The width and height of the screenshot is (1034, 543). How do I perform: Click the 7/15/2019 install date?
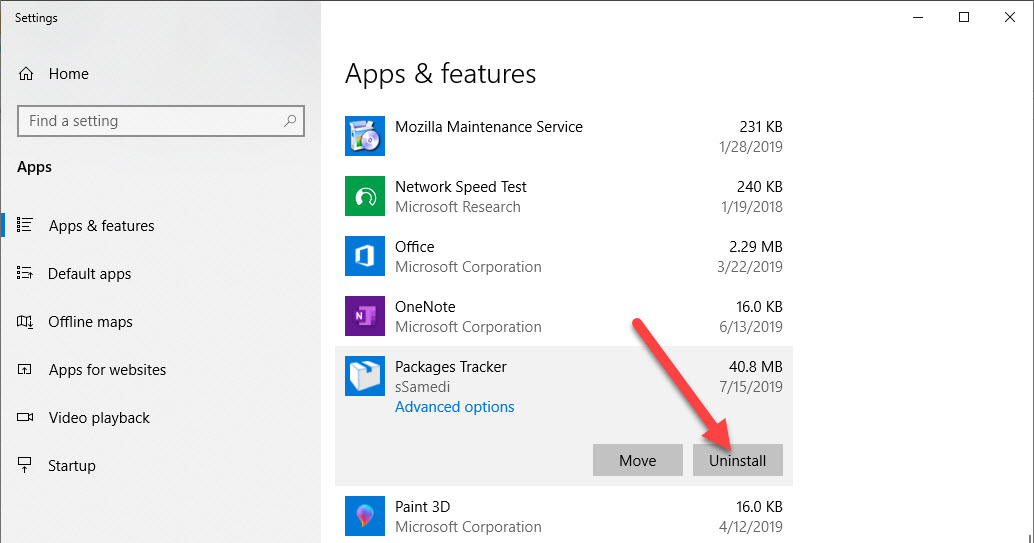(x=751, y=387)
